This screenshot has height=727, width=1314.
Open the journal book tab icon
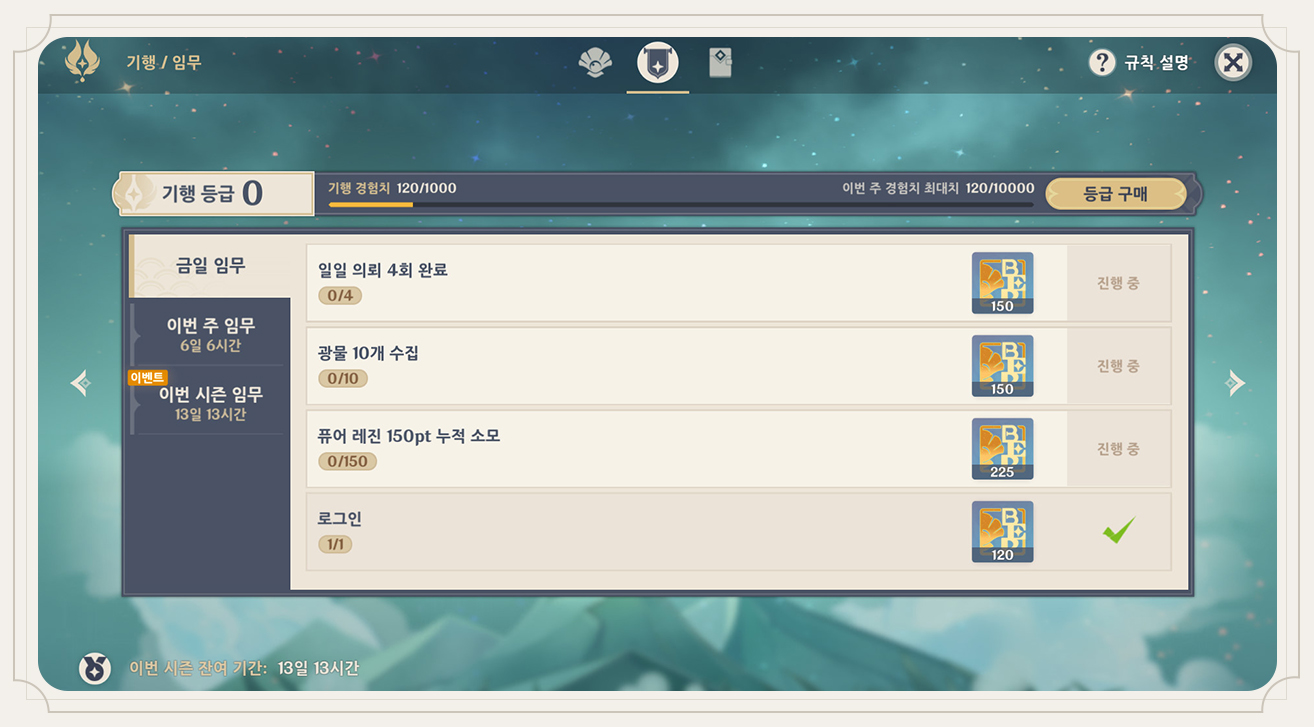[x=720, y=63]
